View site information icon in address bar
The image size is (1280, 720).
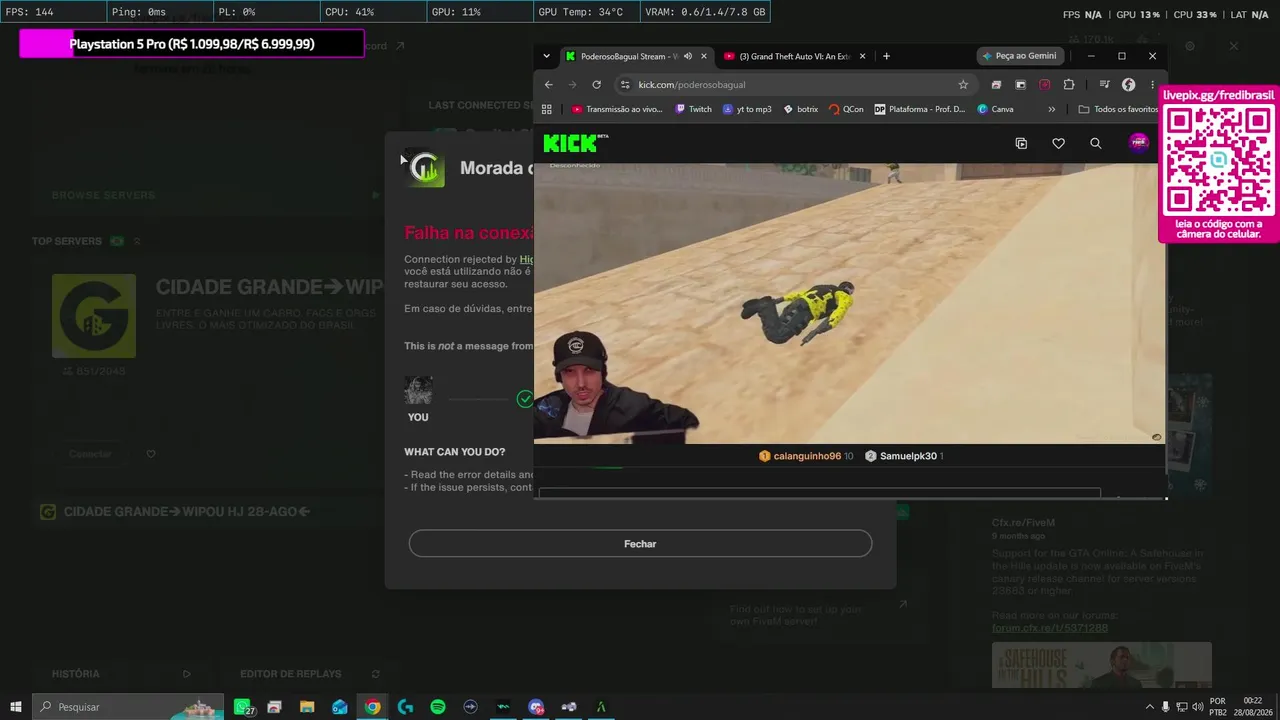tap(625, 85)
